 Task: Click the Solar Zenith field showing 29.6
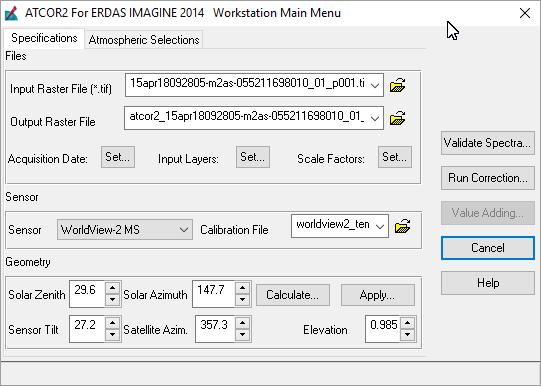(x=87, y=294)
